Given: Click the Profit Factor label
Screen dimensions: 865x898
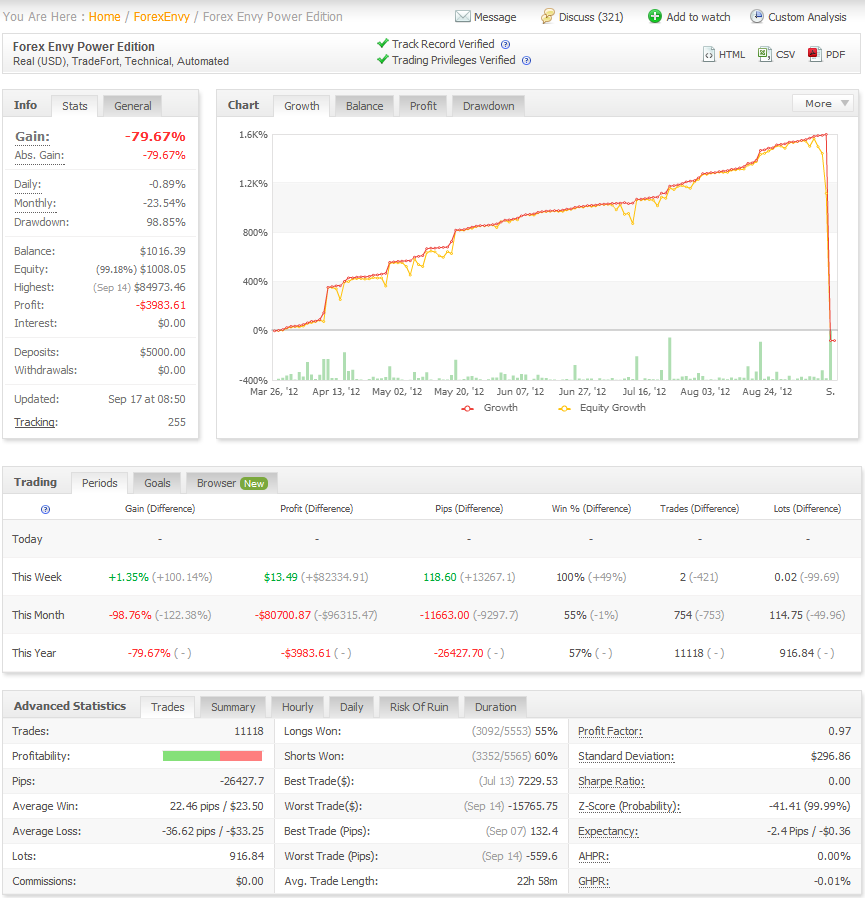Looking at the screenshot, I should coord(610,731).
